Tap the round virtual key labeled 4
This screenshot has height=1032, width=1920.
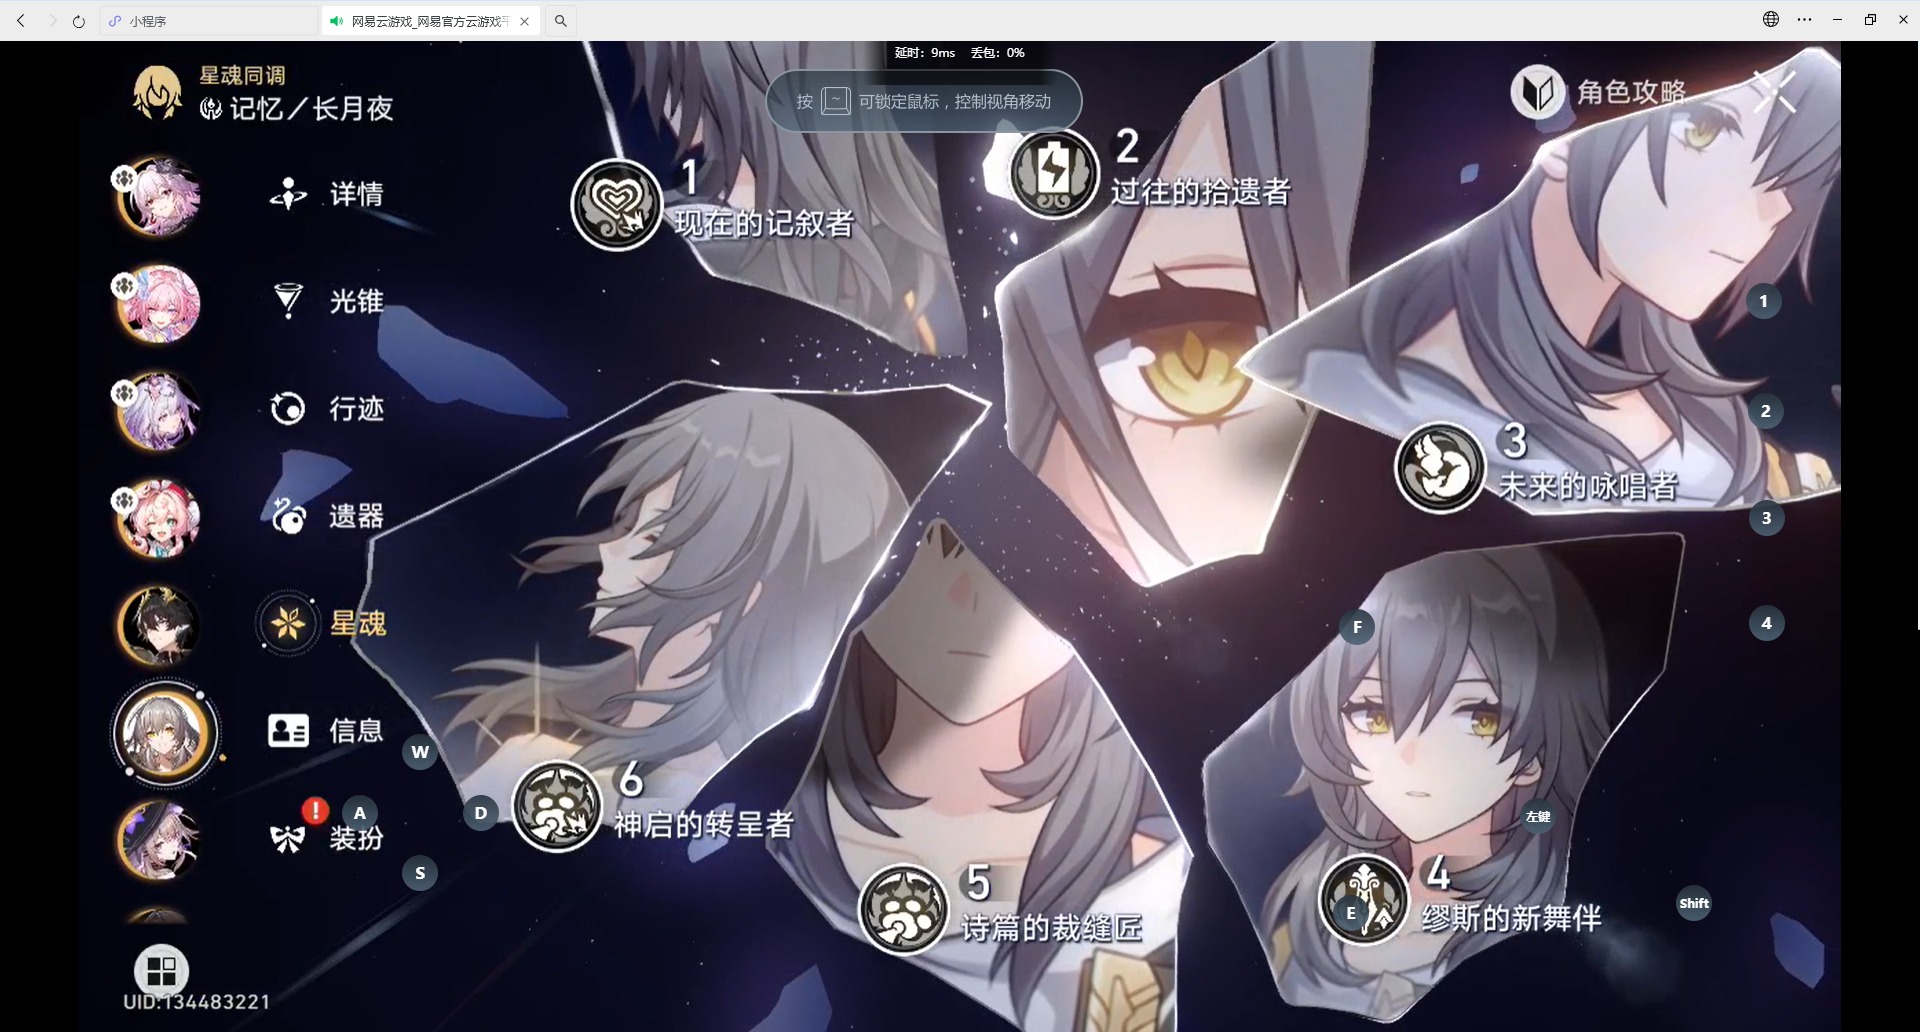point(1767,623)
